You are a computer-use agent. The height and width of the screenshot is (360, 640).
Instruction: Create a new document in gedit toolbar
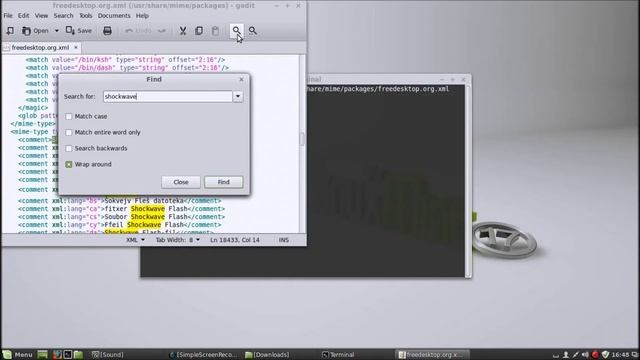pos(10,31)
